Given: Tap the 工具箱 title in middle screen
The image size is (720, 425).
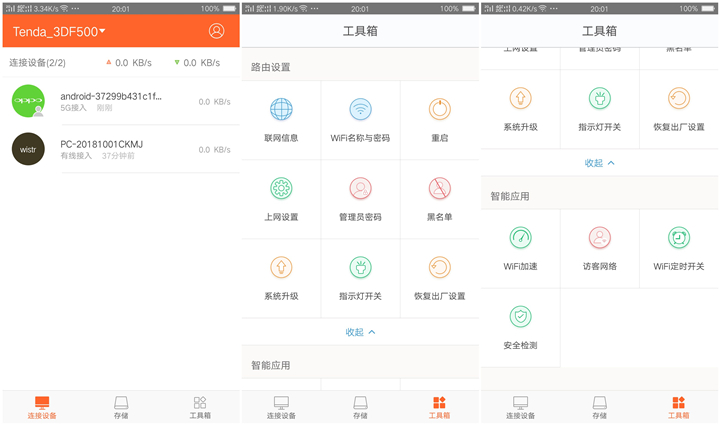Looking at the screenshot, I should pos(360,31).
